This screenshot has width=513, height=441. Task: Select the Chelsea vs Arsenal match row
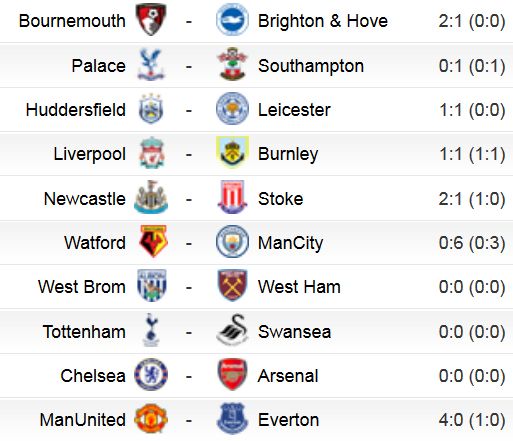(x=256, y=376)
